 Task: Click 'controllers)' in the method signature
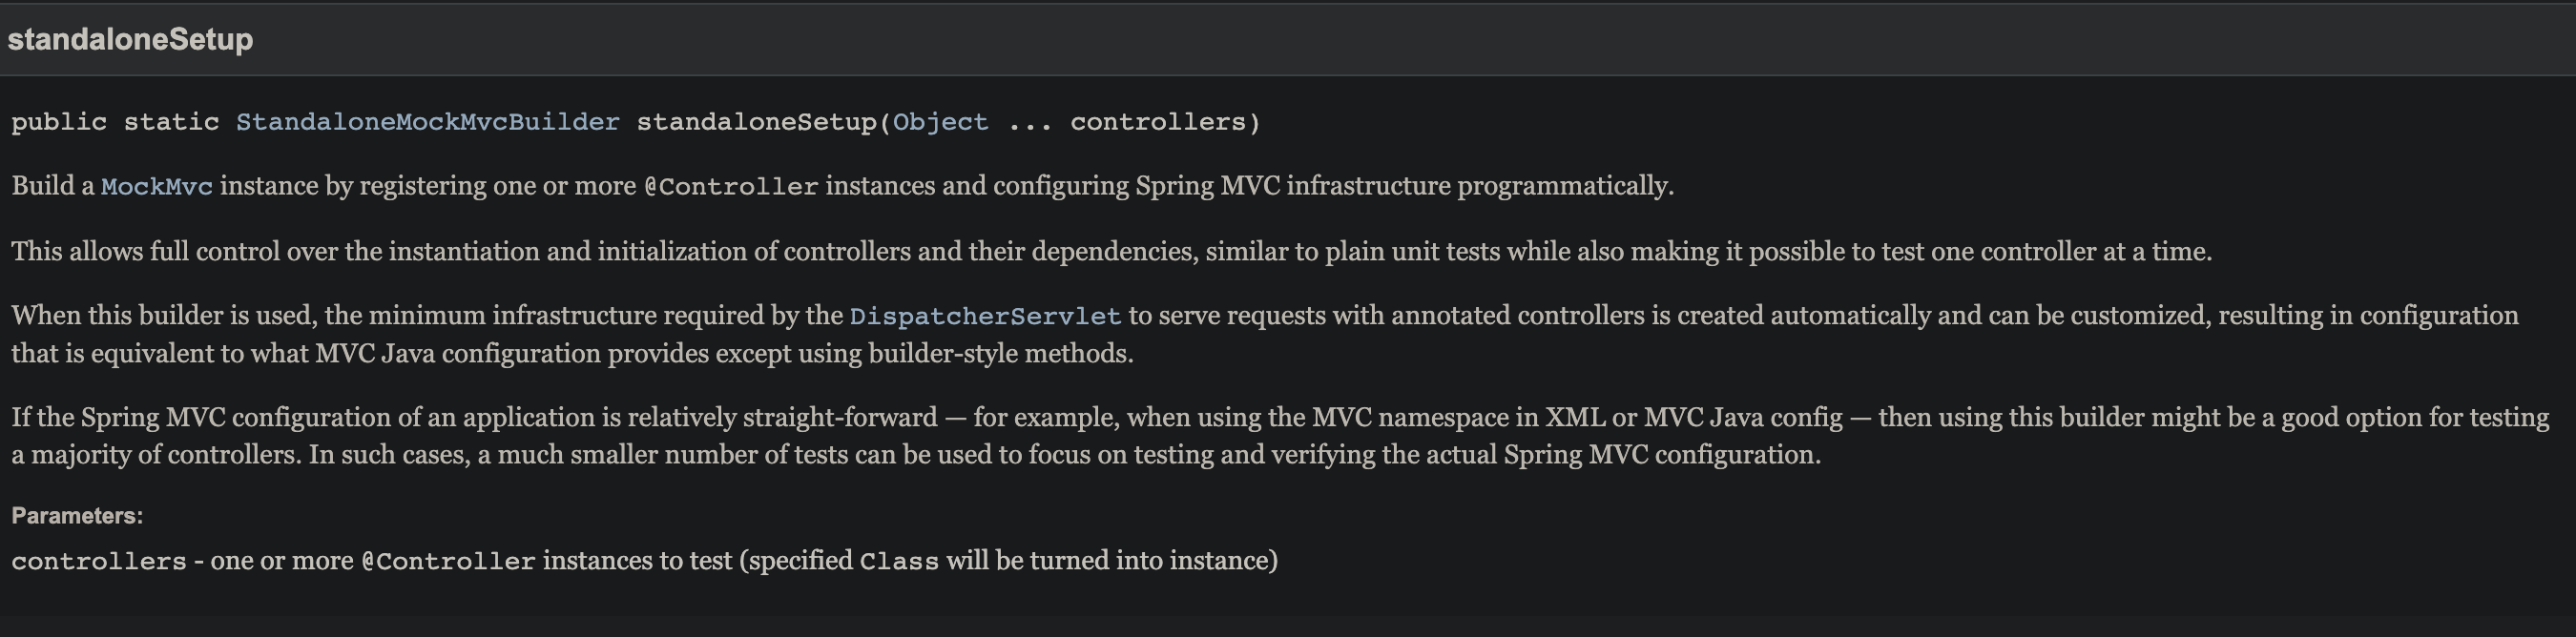click(1166, 122)
